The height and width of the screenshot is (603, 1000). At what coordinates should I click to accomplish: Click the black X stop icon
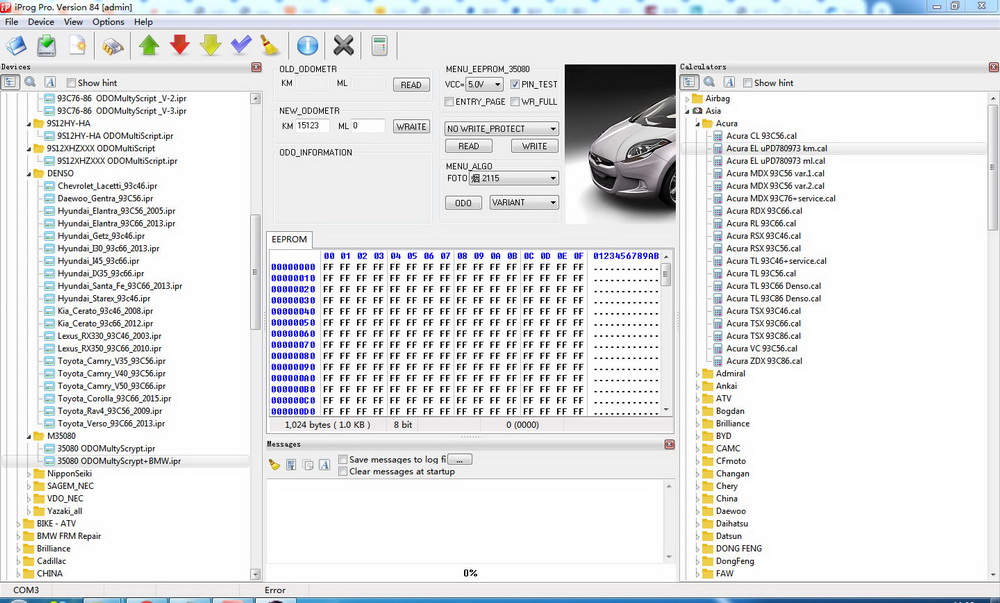tap(343, 45)
